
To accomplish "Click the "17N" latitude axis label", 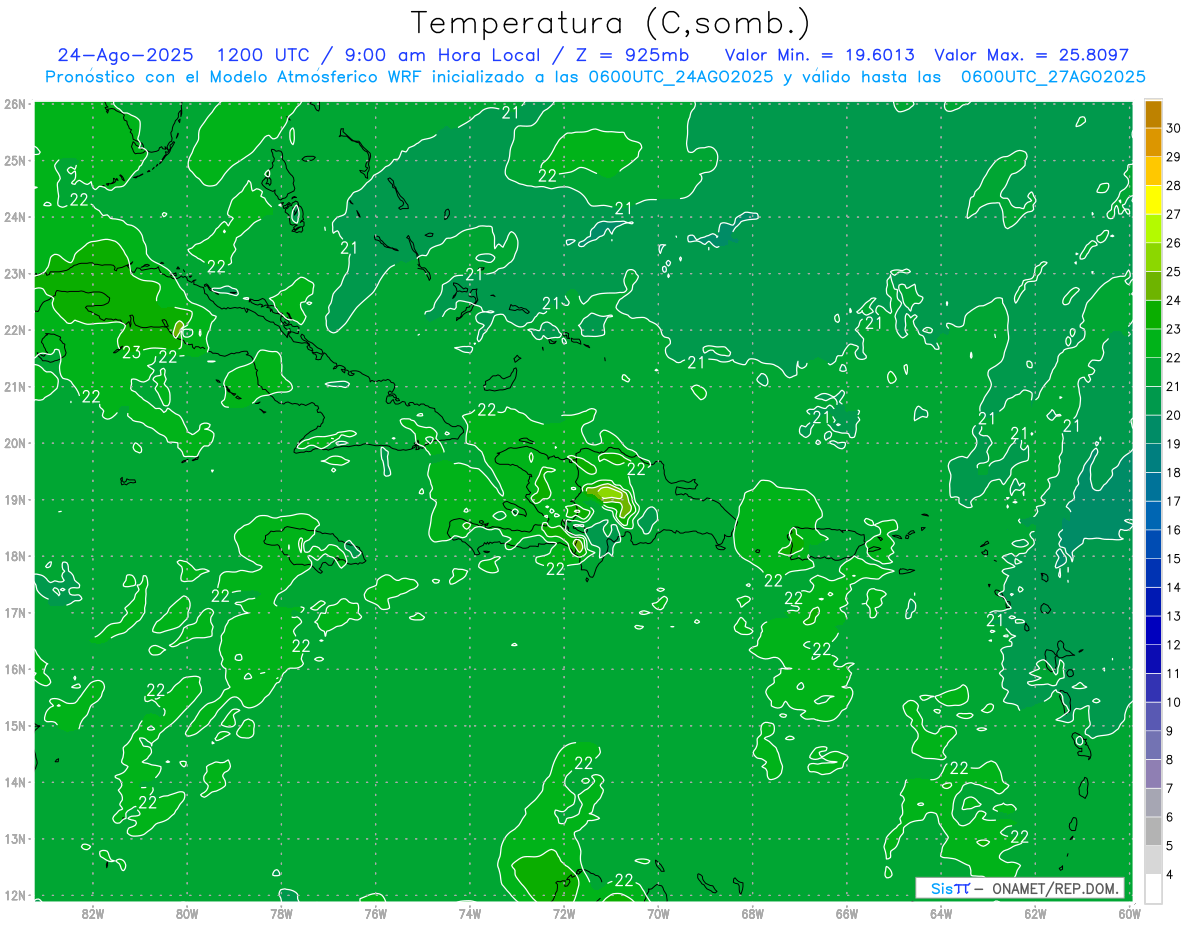I will coord(15,612).
